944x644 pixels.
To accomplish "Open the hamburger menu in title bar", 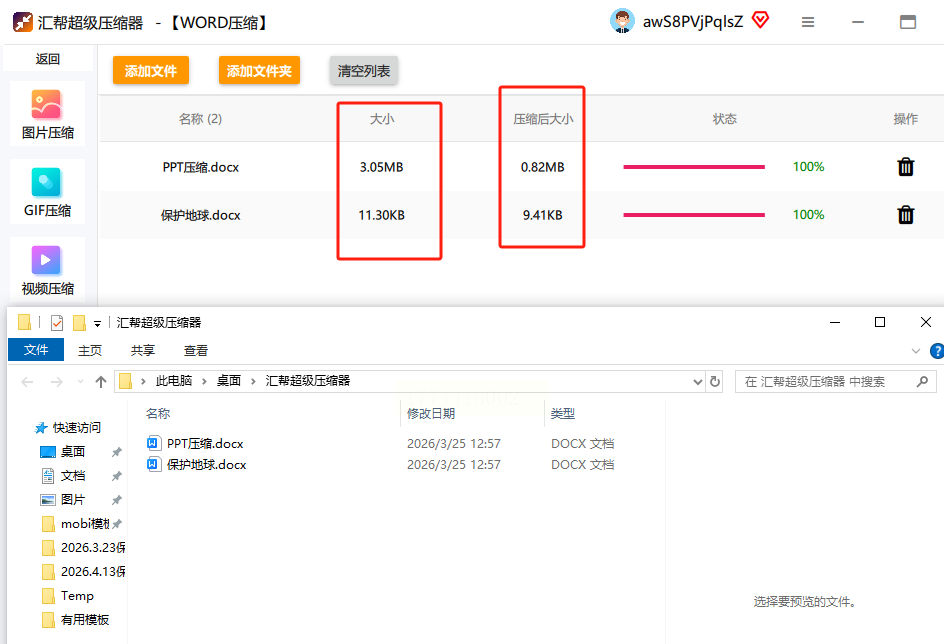I will 808,22.
